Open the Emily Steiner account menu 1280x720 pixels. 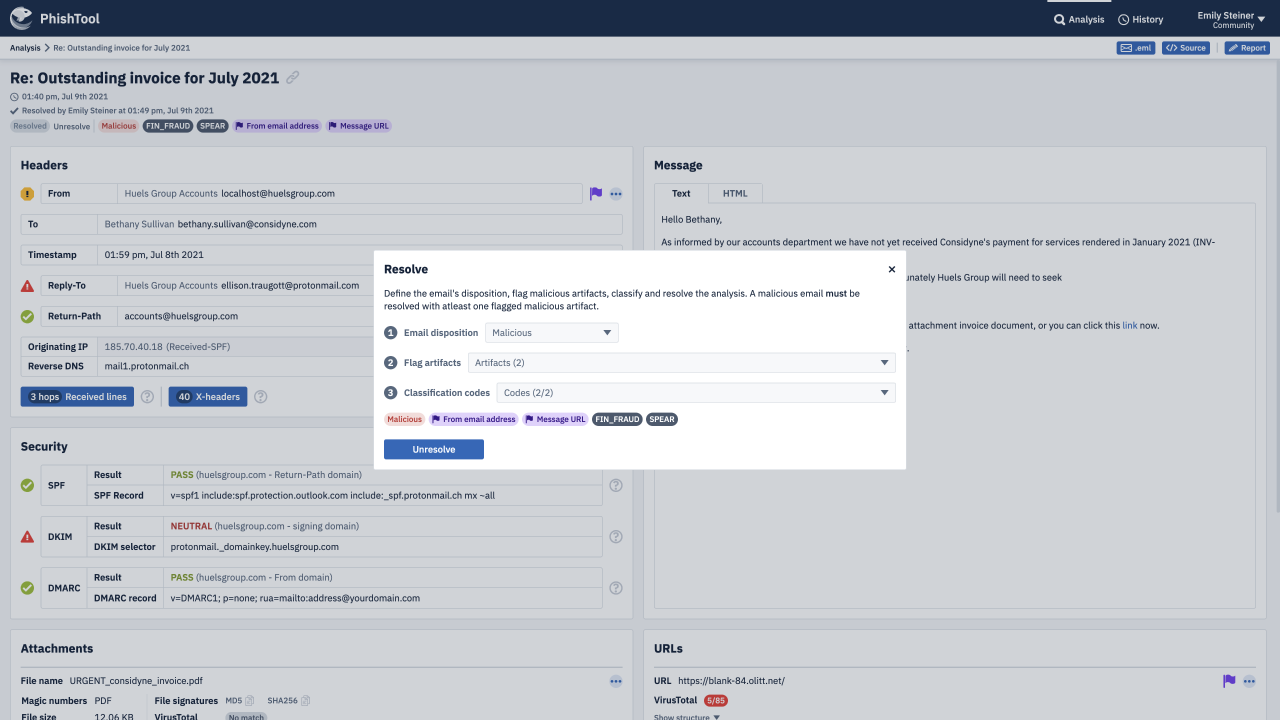(1231, 19)
